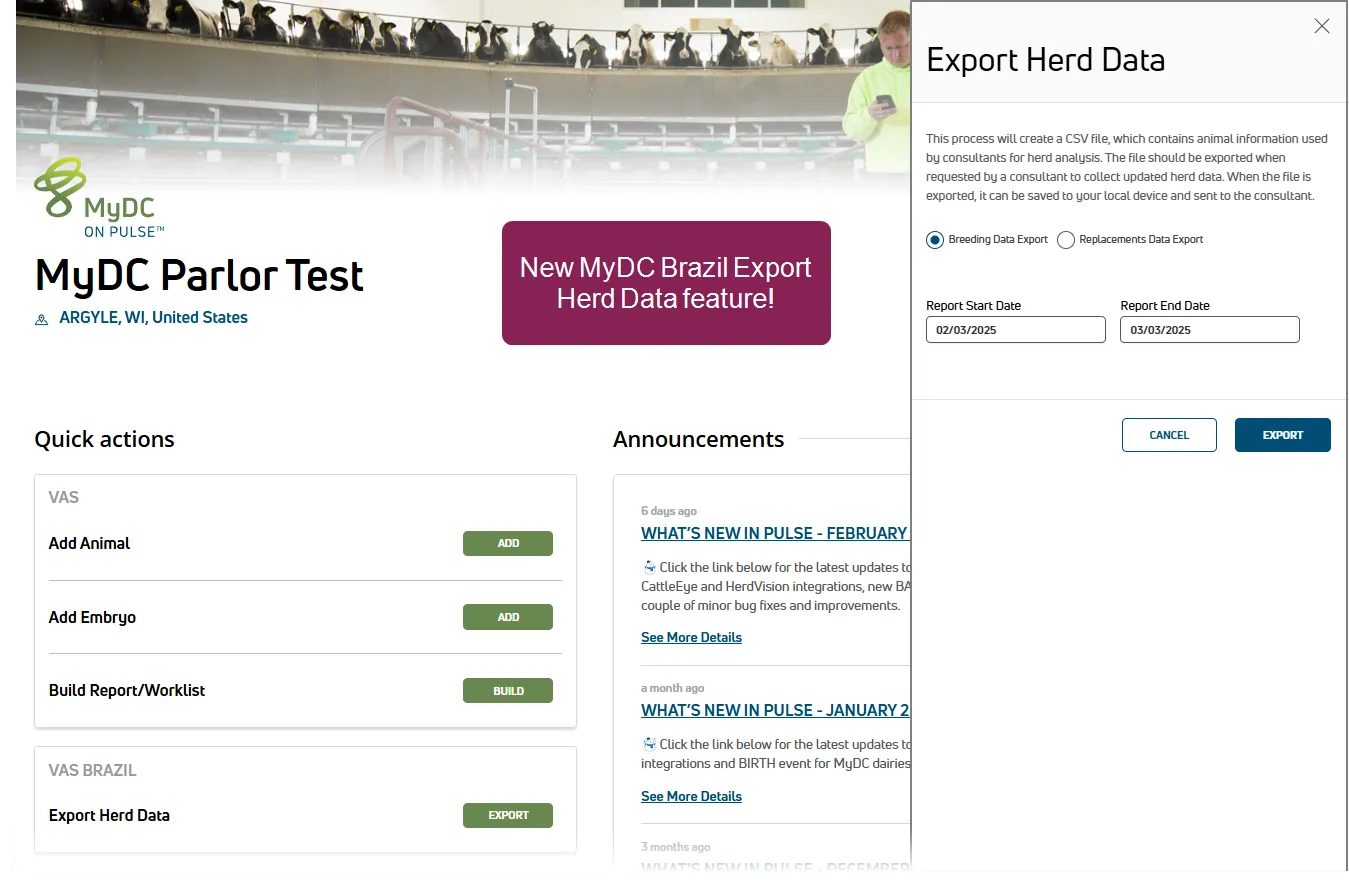The image size is (1349, 885).
Task: Click ADD button for Add Embryo
Action: tap(508, 617)
